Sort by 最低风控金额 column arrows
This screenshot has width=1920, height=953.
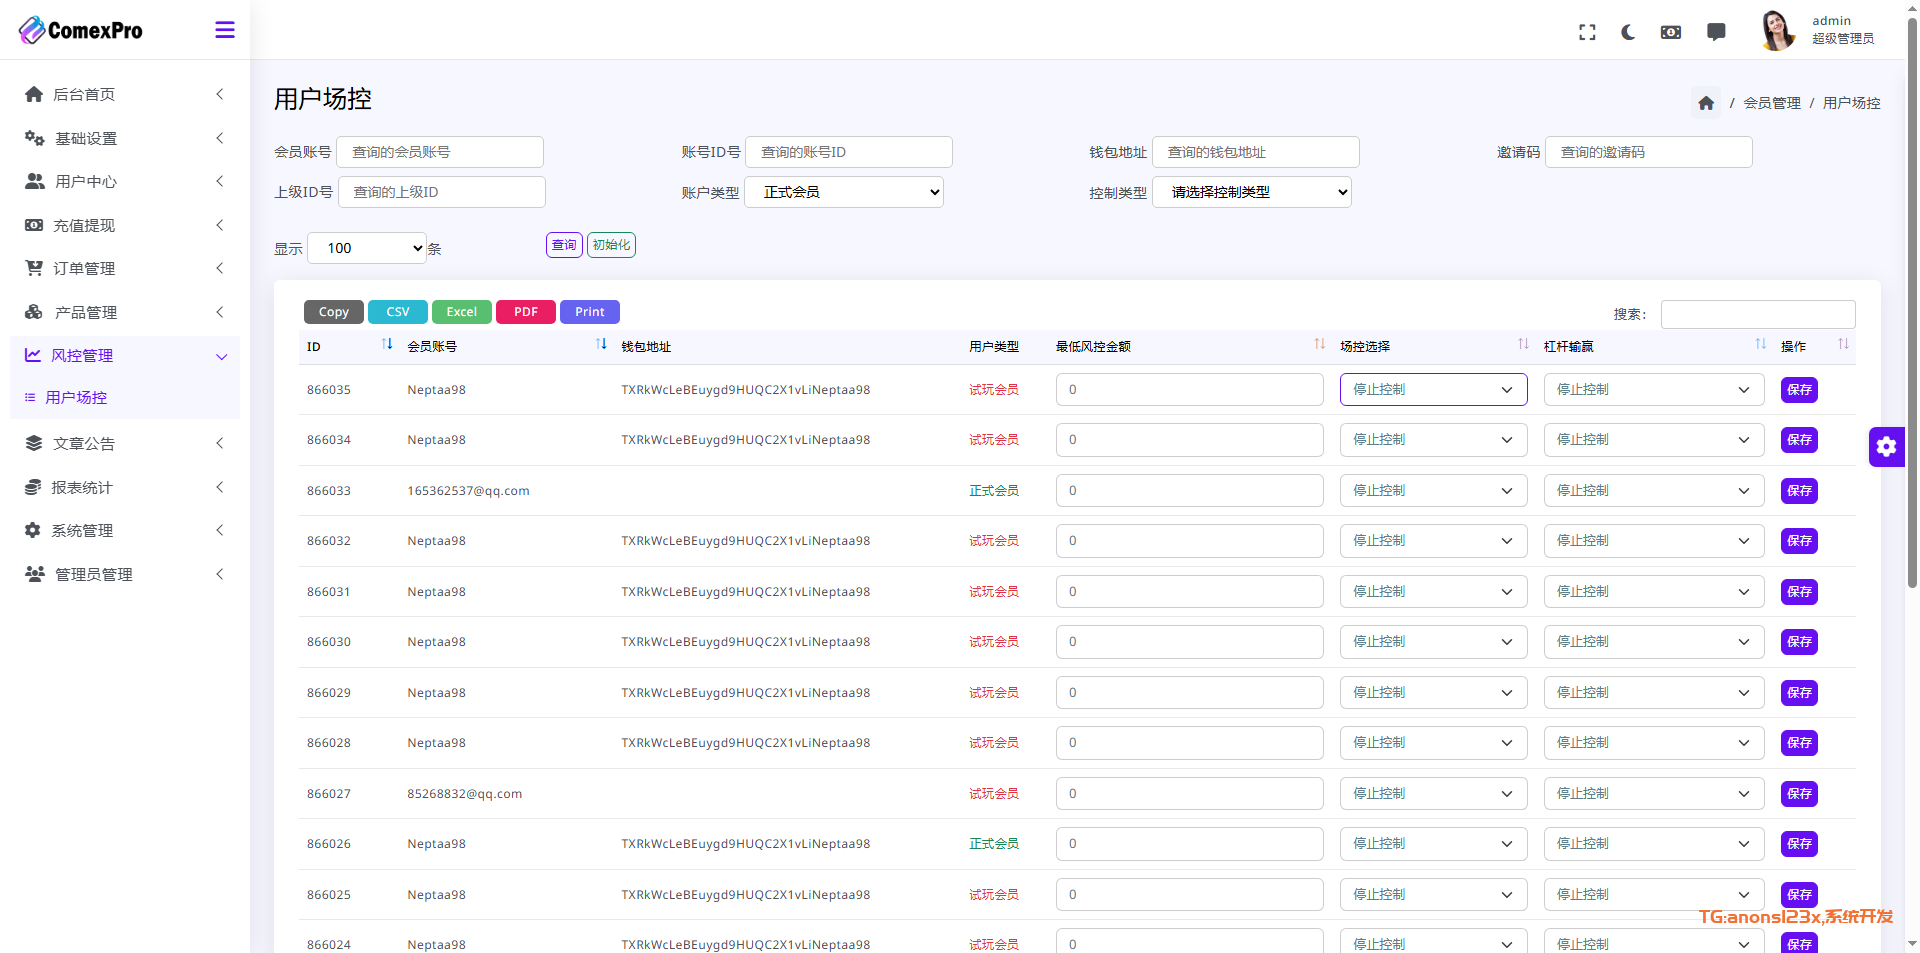[1319, 345]
